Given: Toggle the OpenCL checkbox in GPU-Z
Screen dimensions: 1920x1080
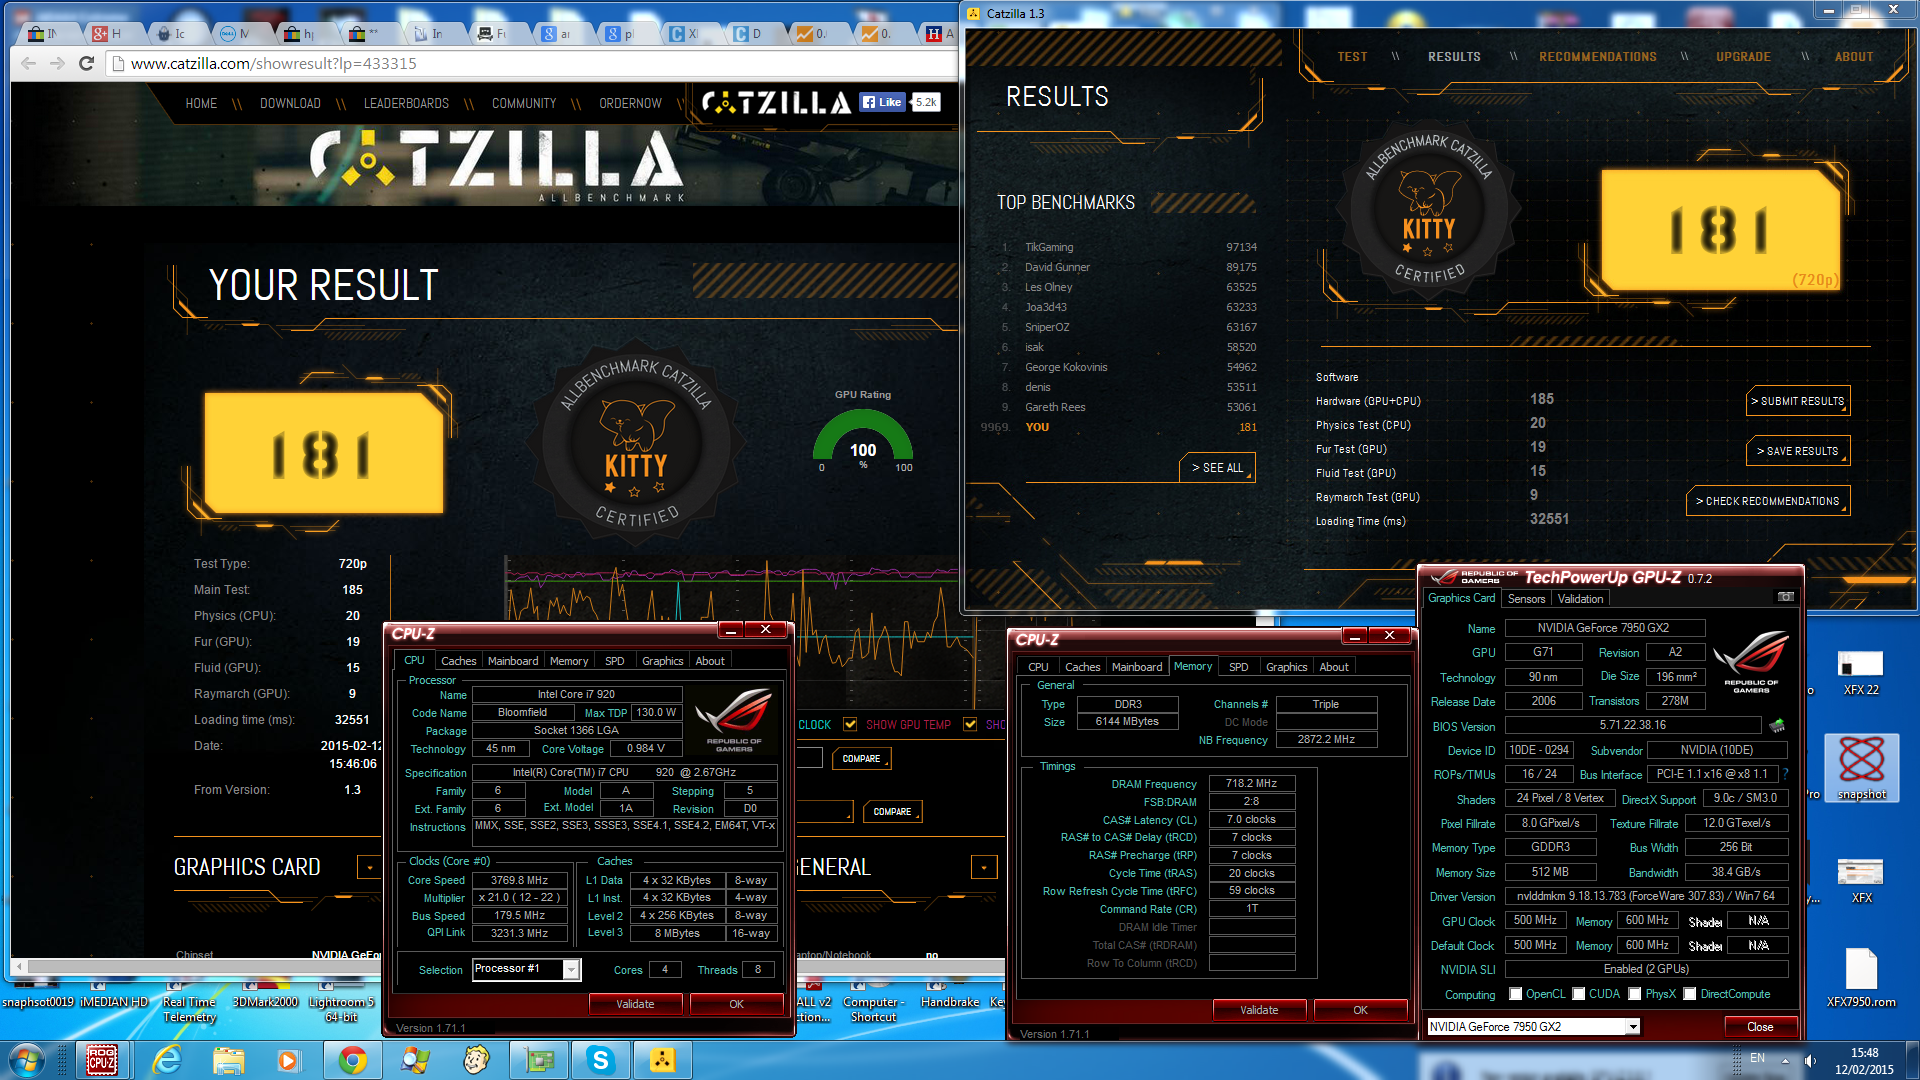Looking at the screenshot, I should pyautogui.click(x=1516, y=994).
